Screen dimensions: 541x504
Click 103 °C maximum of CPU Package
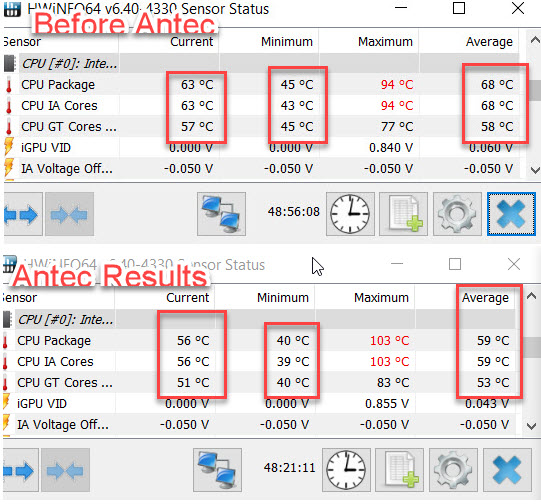click(x=390, y=340)
